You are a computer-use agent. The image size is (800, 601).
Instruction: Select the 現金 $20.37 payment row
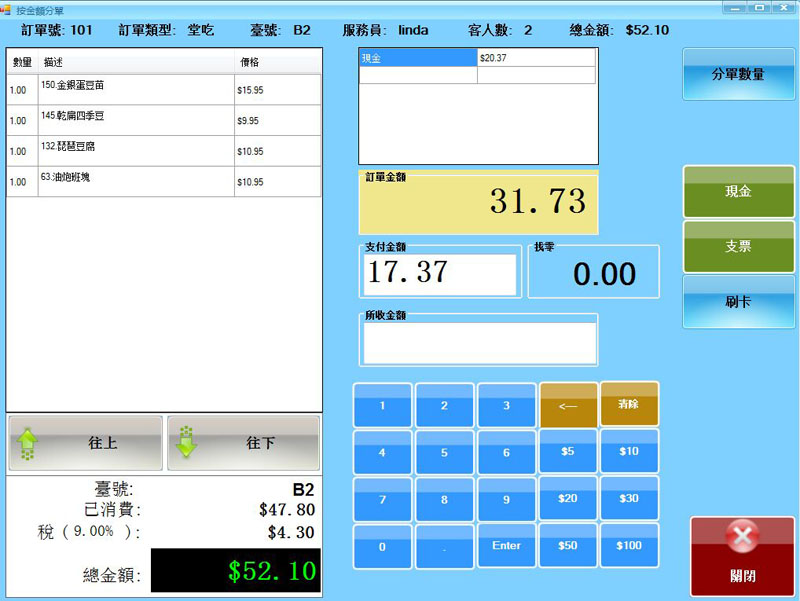[477, 58]
